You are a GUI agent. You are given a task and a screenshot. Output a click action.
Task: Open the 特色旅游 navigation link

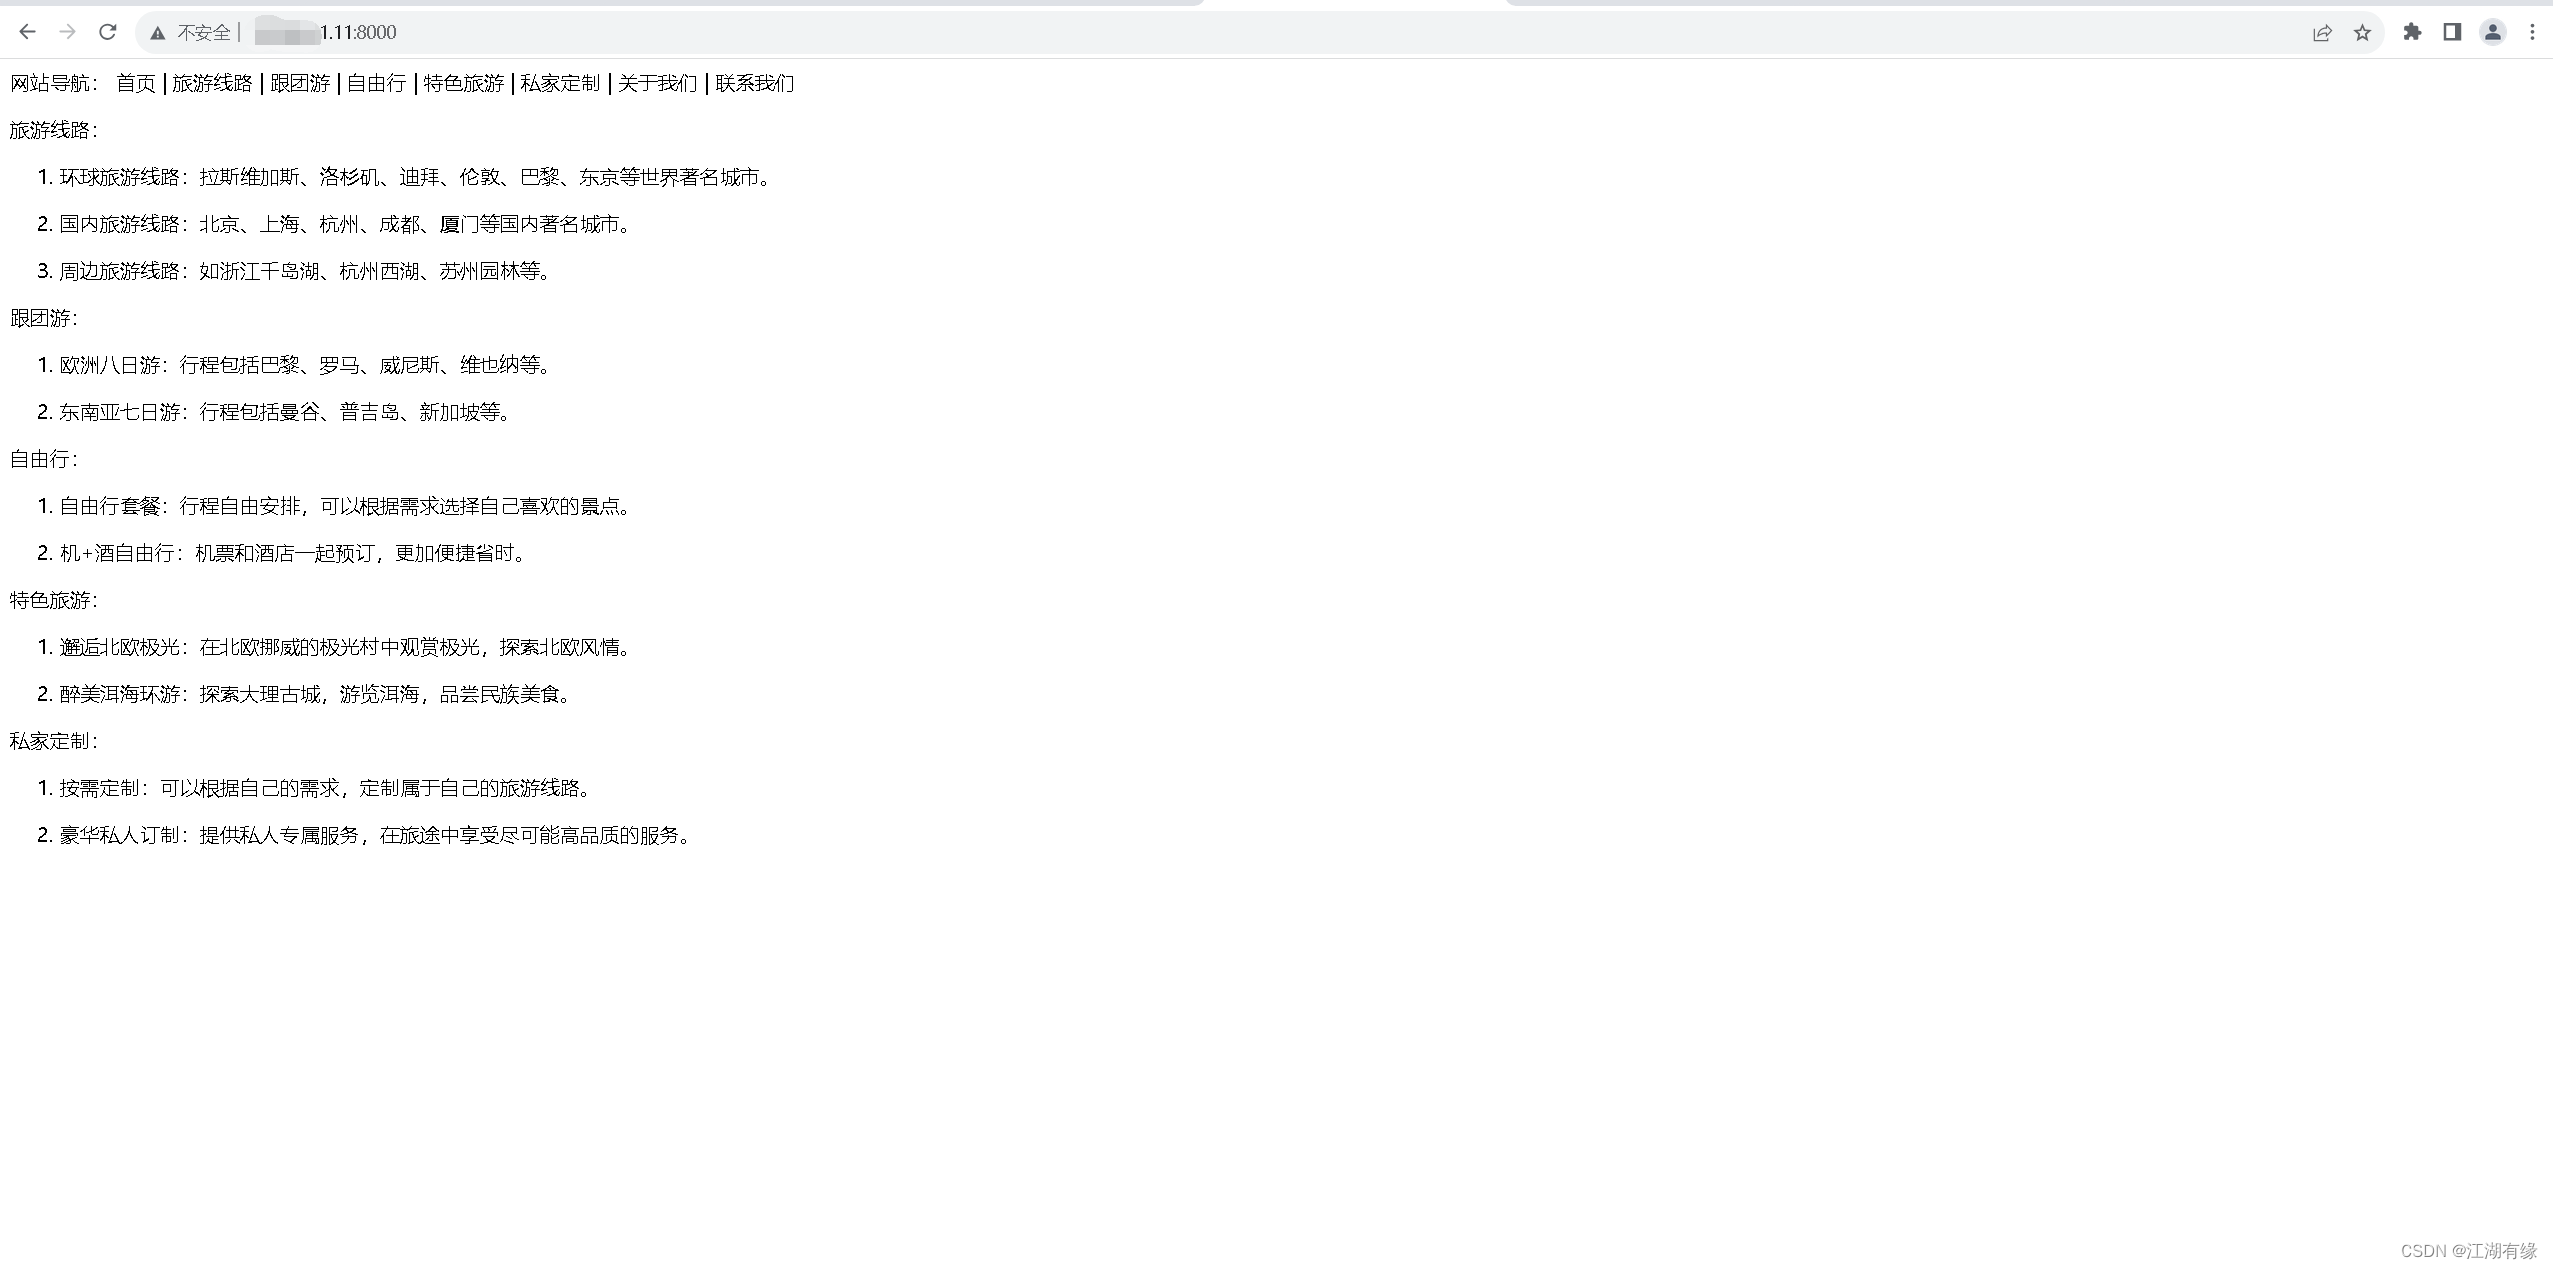[463, 83]
